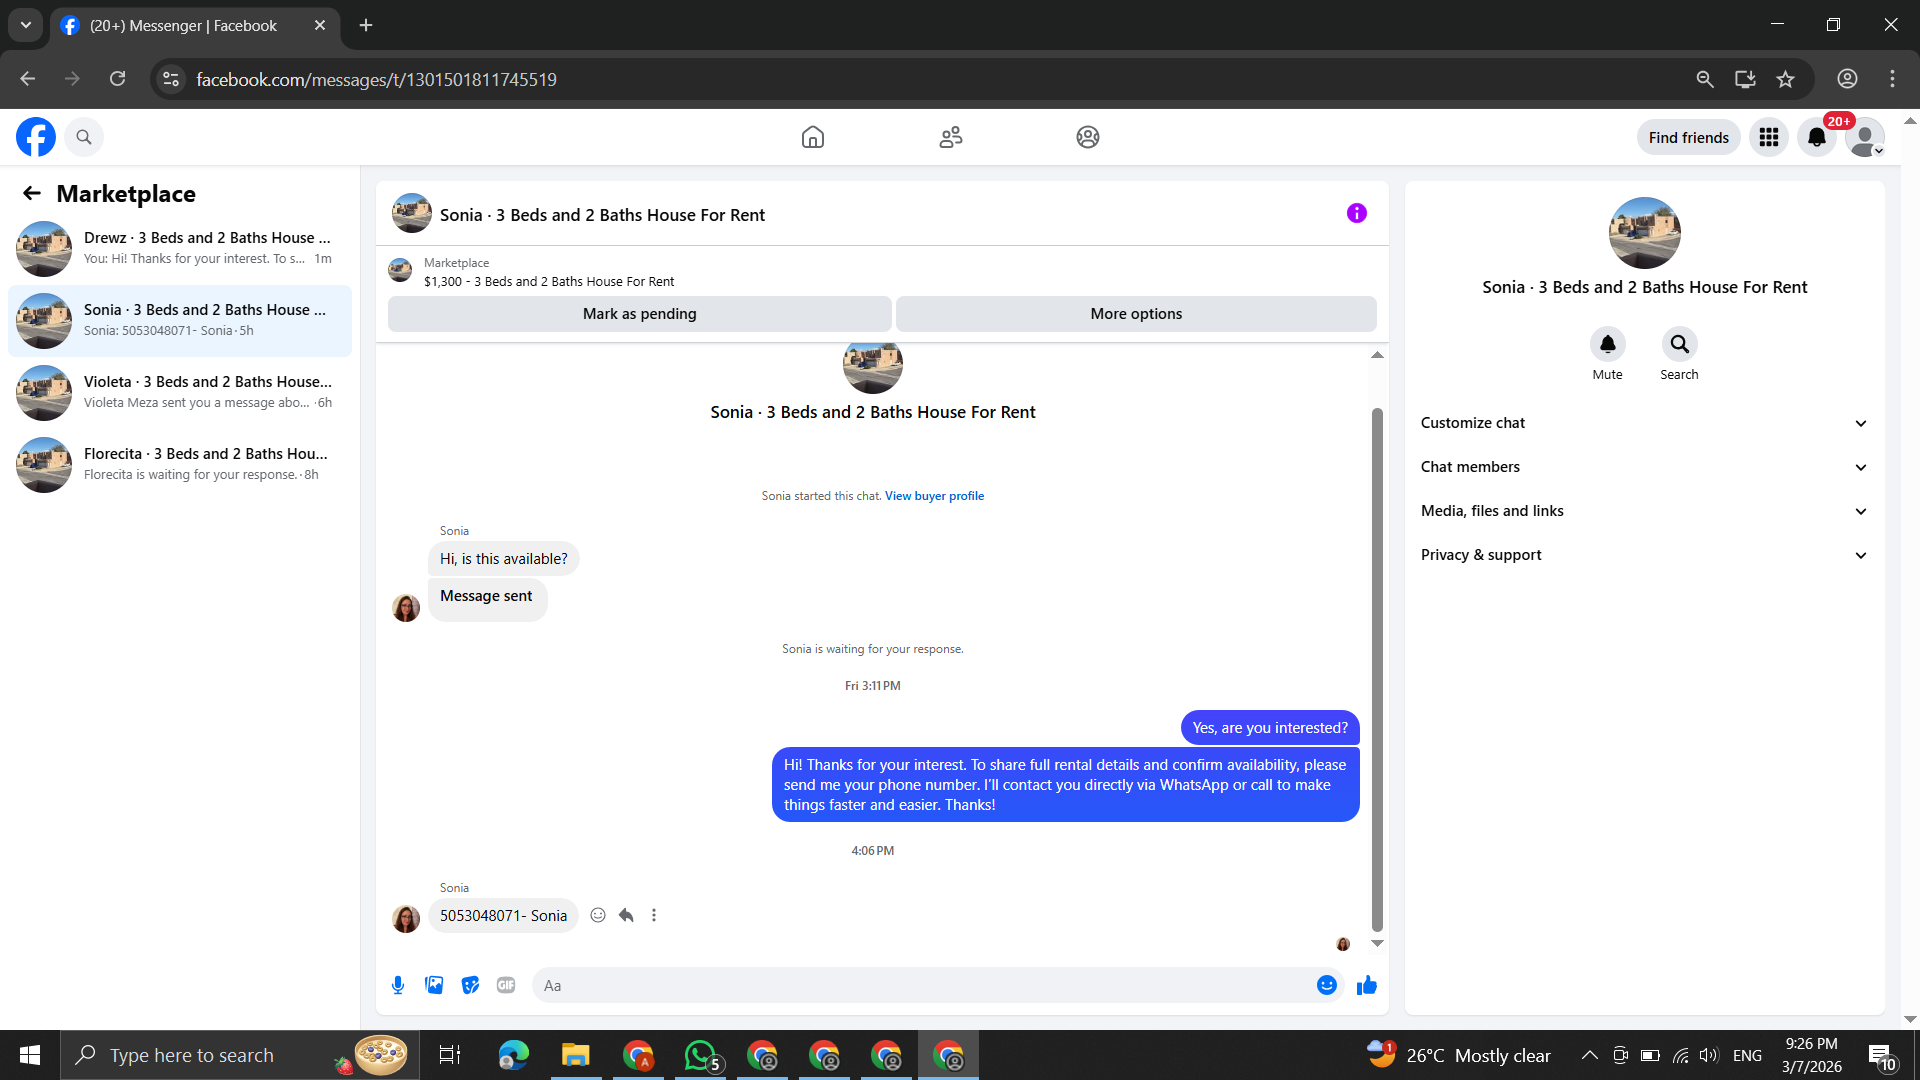Screen dimensions: 1920x1080
Task: Open Task View on the taskbar
Action: click(x=450, y=1055)
